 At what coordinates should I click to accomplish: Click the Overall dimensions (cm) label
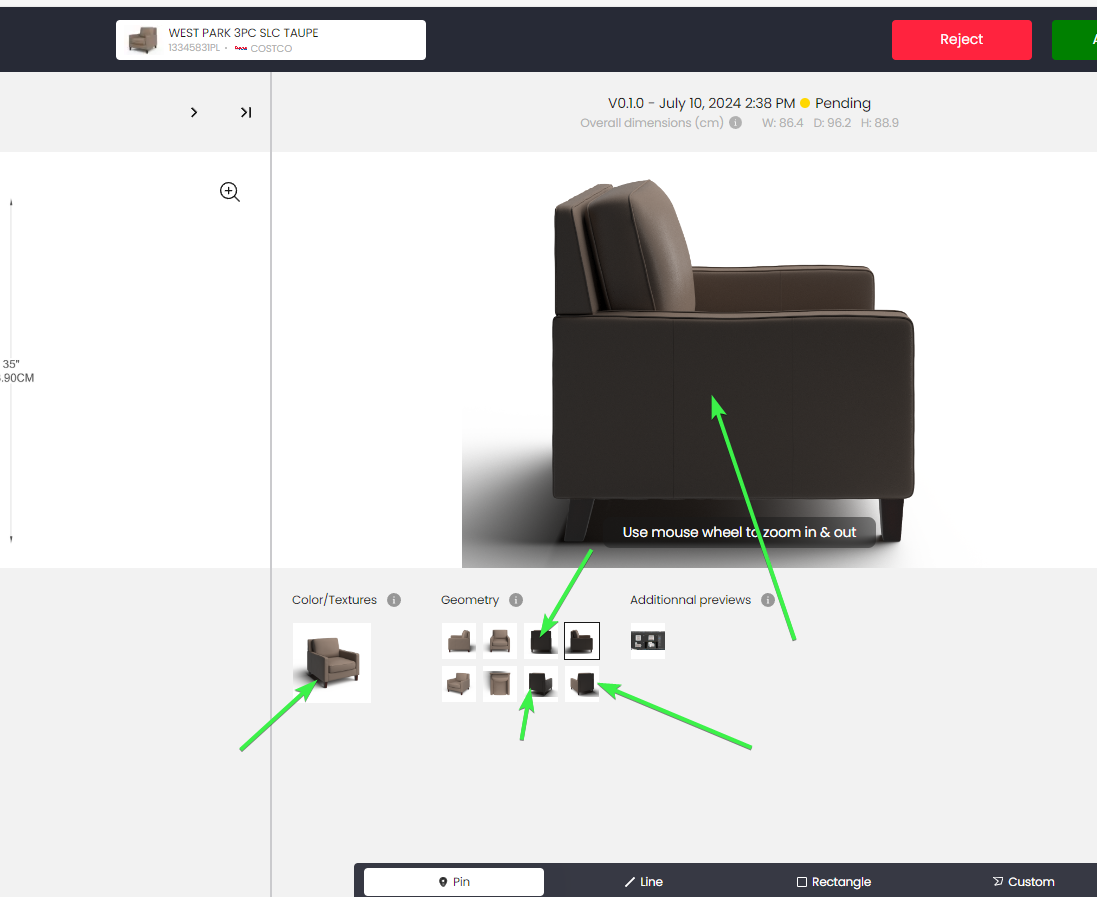651,122
